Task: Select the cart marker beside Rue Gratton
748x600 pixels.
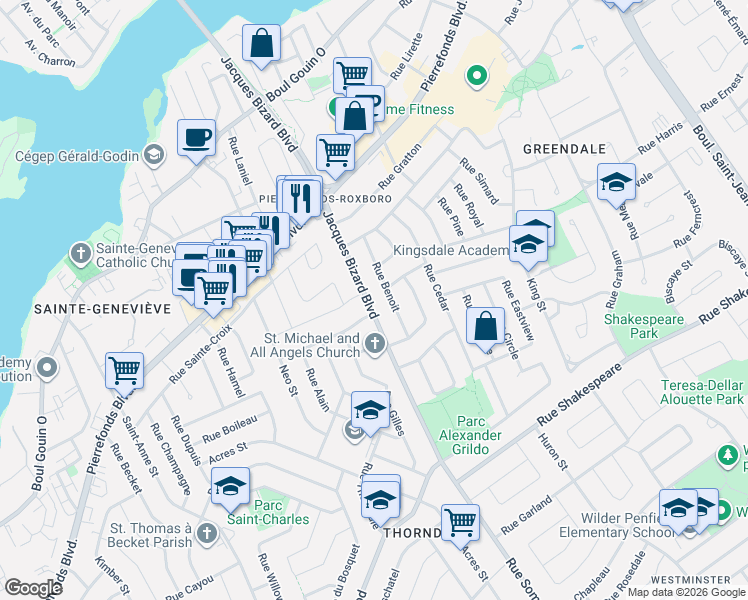Action: tap(335, 153)
